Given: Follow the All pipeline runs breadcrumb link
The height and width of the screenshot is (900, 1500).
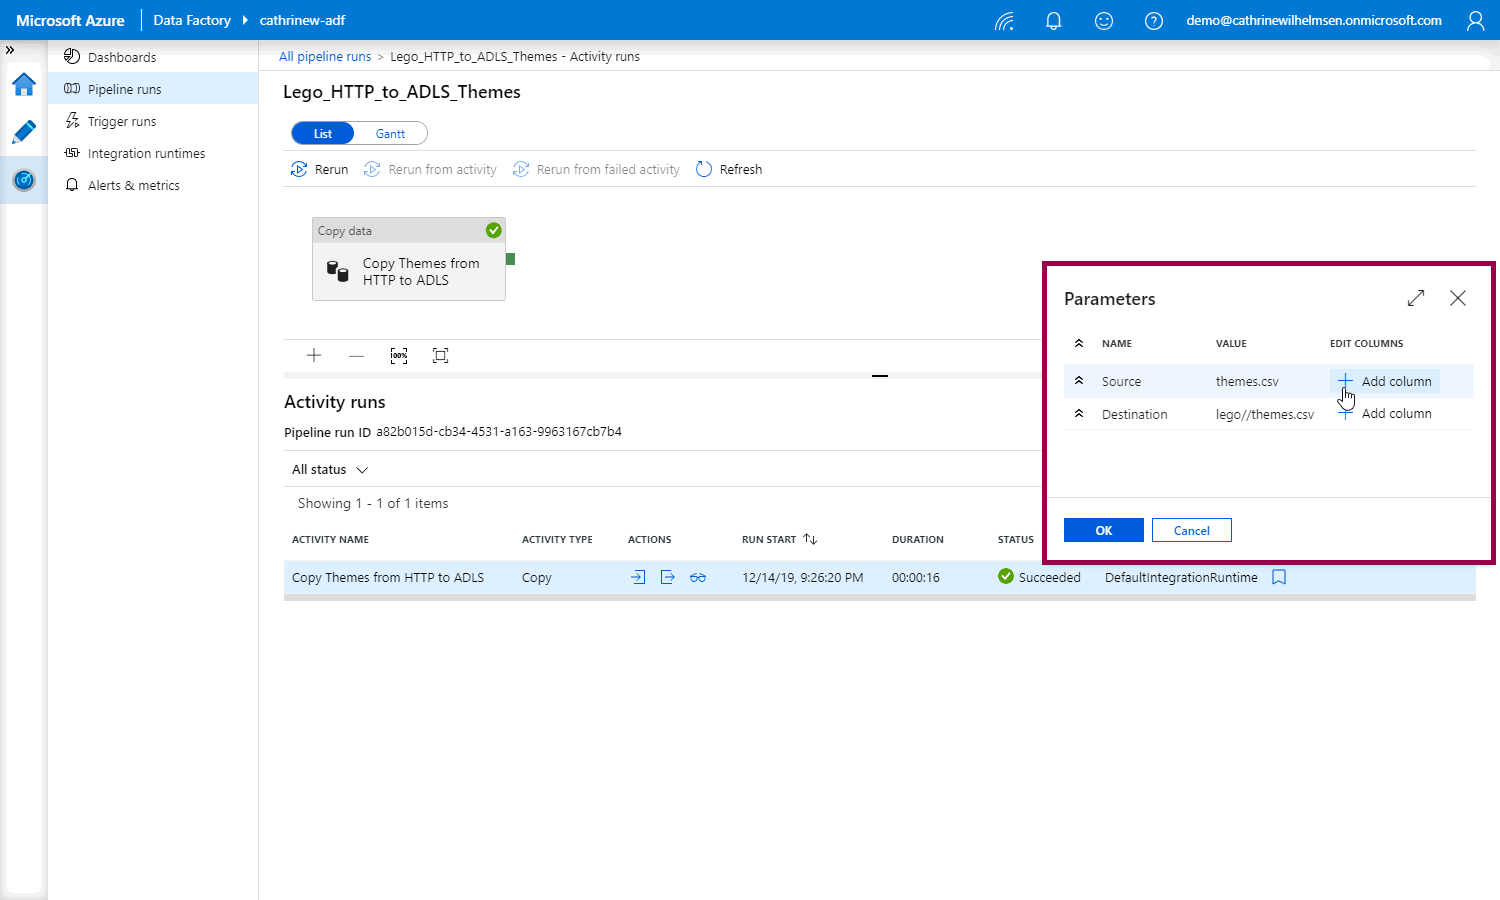Looking at the screenshot, I should click(x=325, y=57).
